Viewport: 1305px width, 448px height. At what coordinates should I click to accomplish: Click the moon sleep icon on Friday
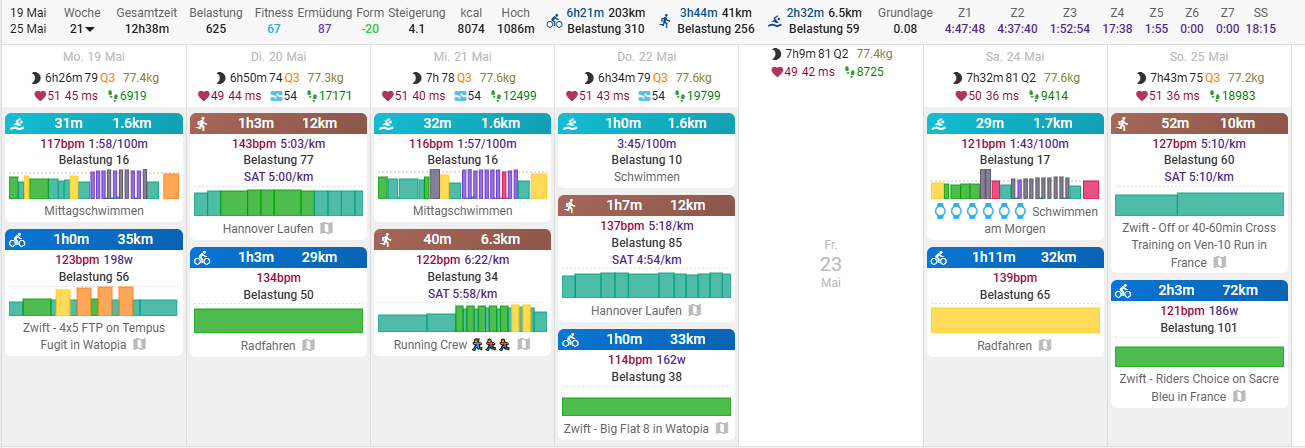[777, 53]
